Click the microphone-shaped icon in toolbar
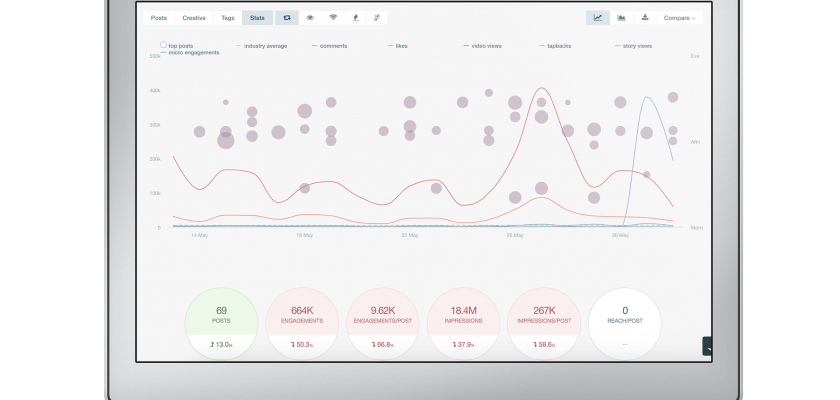 tap(356, 18)
